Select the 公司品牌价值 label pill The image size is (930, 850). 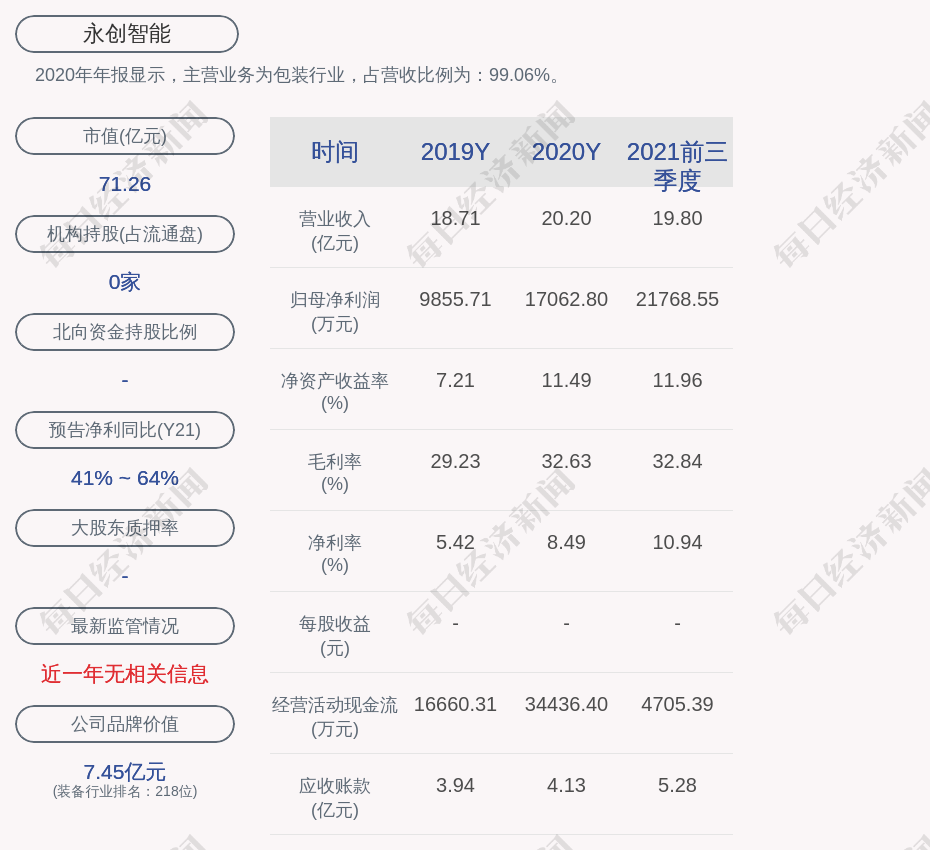coord(125,724)
